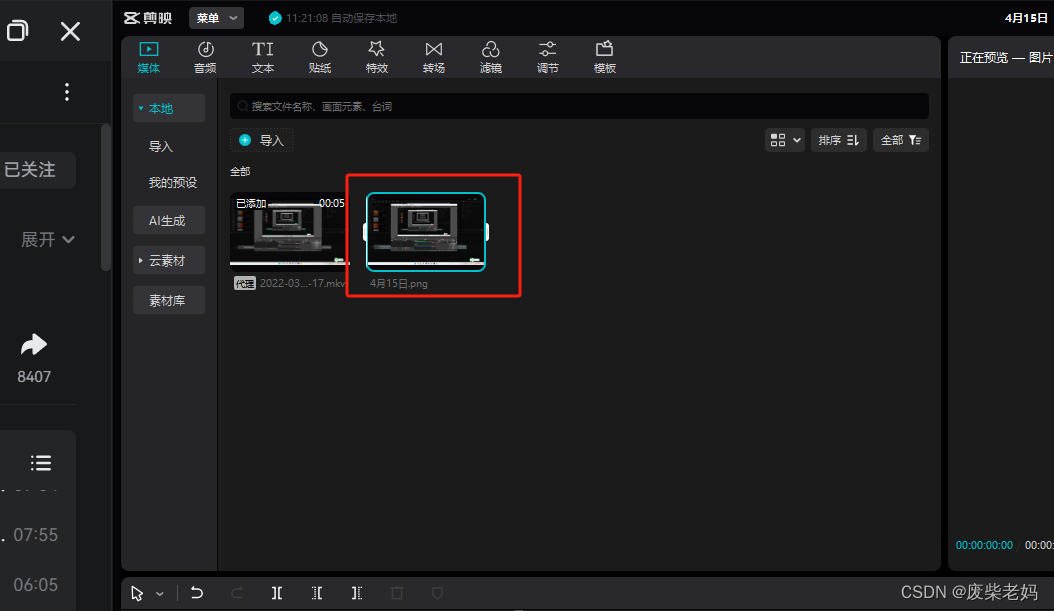Click the 00:00:00:00 preview timecode
Viewport: 1054px width, 611px height.
click(x=984, y=545)
